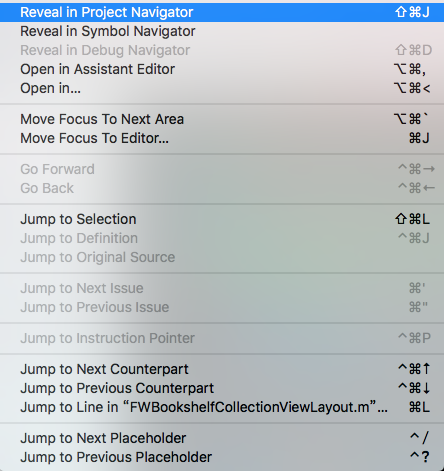The image size is (444, 471).
Task: Select Jump to Next Placeholder
Action: (222, 438)
